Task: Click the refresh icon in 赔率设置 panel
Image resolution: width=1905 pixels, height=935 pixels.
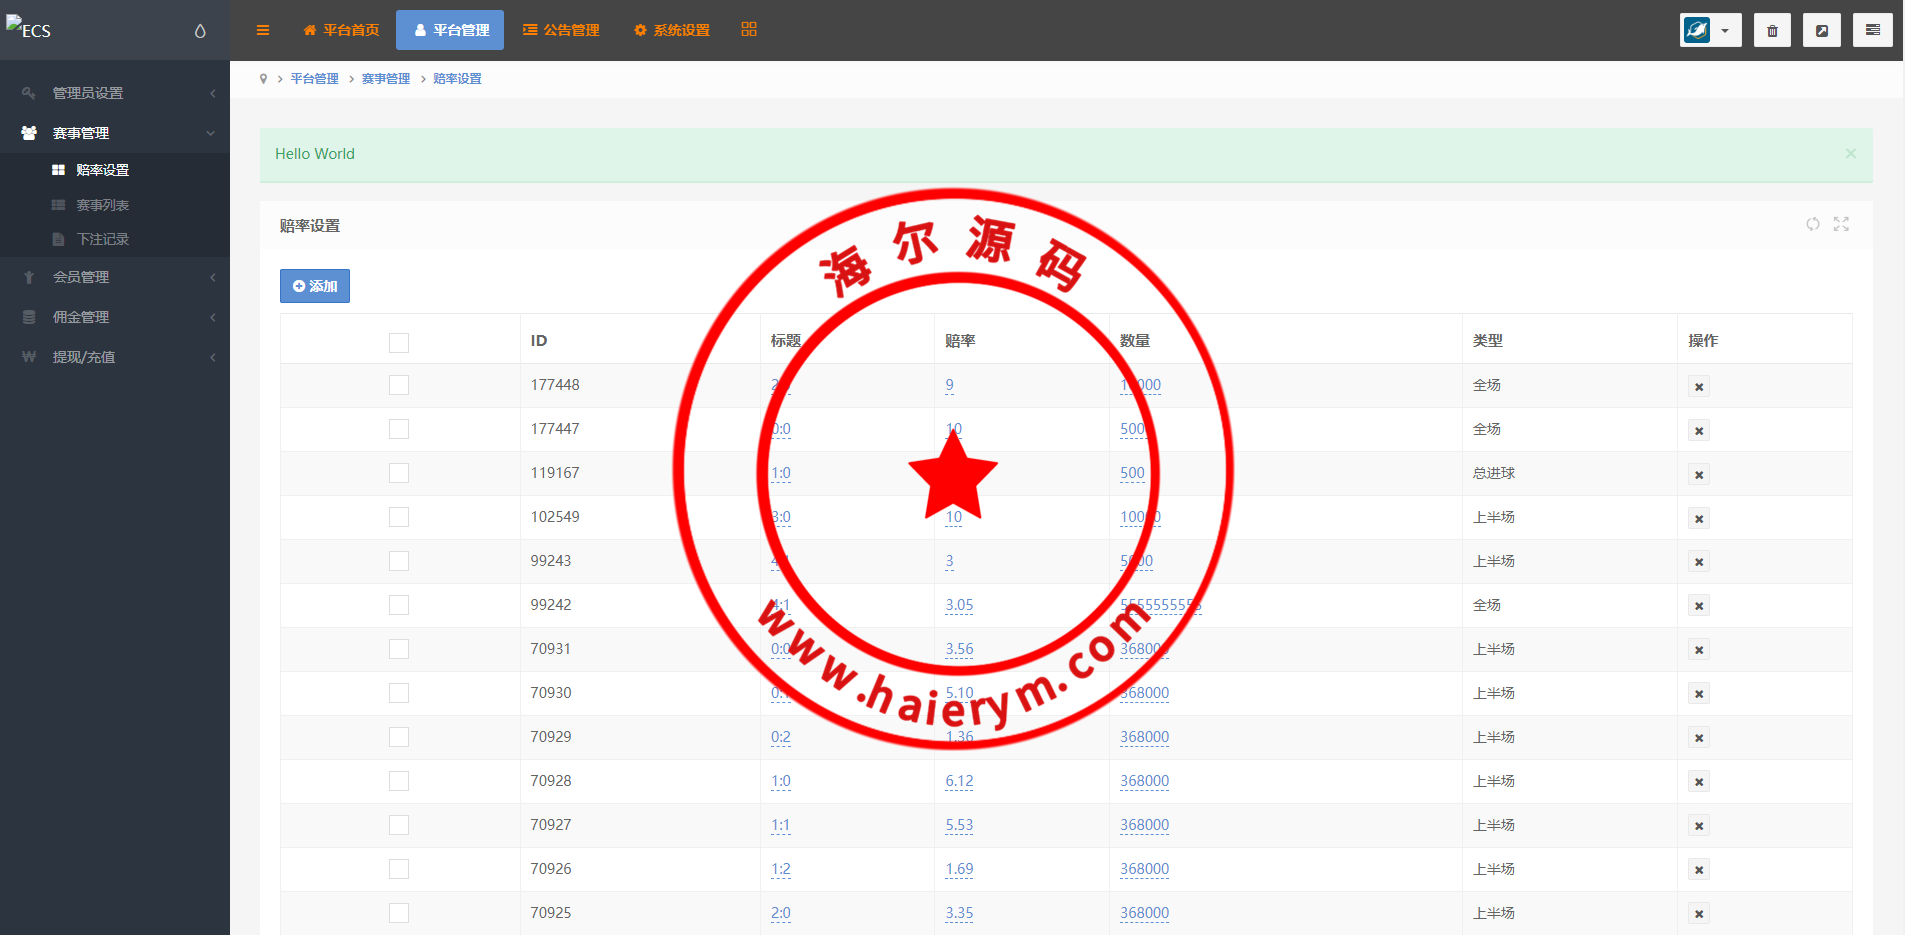Action: 1812,224
